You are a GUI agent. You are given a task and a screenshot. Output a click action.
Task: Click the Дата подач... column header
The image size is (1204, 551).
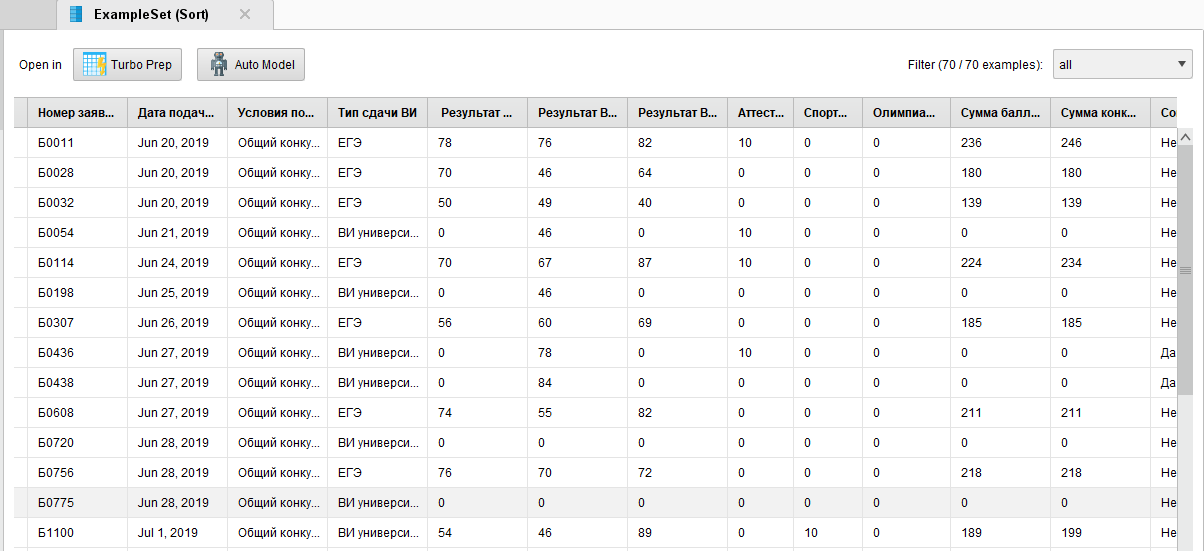pyautogui.click(x=177, y=112)
